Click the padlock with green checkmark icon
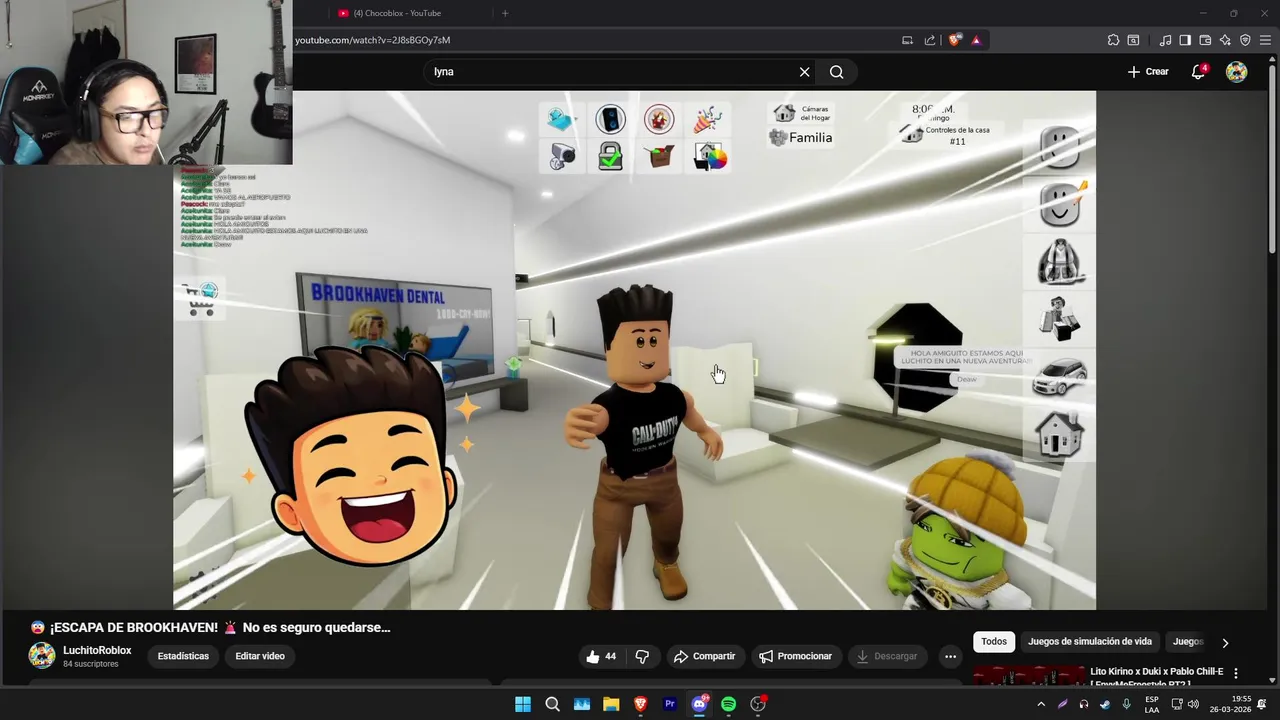 point(610,156)
